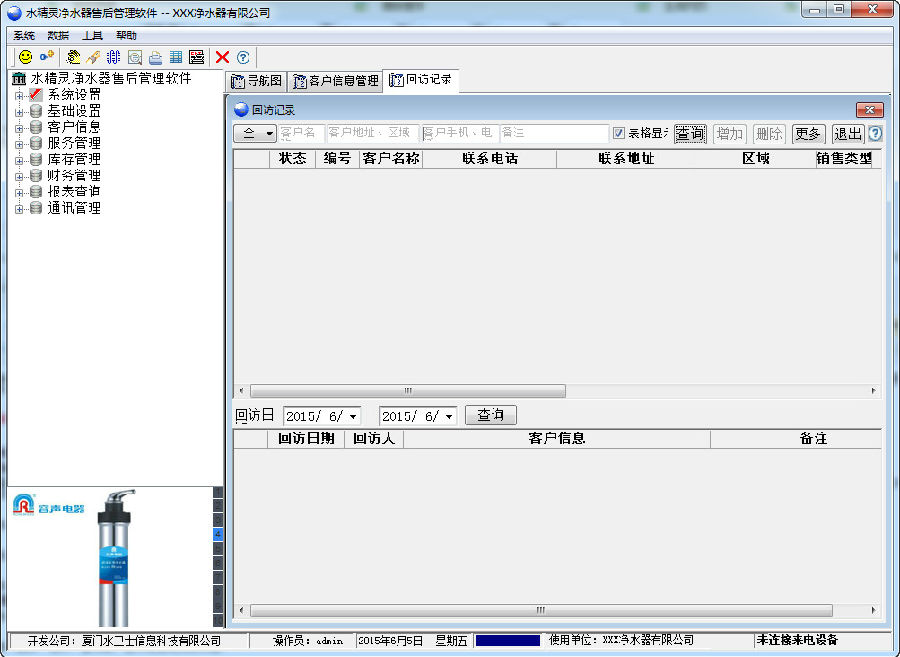
Task: Click the database icon beside 财务管理
Action: pos(36,175)
